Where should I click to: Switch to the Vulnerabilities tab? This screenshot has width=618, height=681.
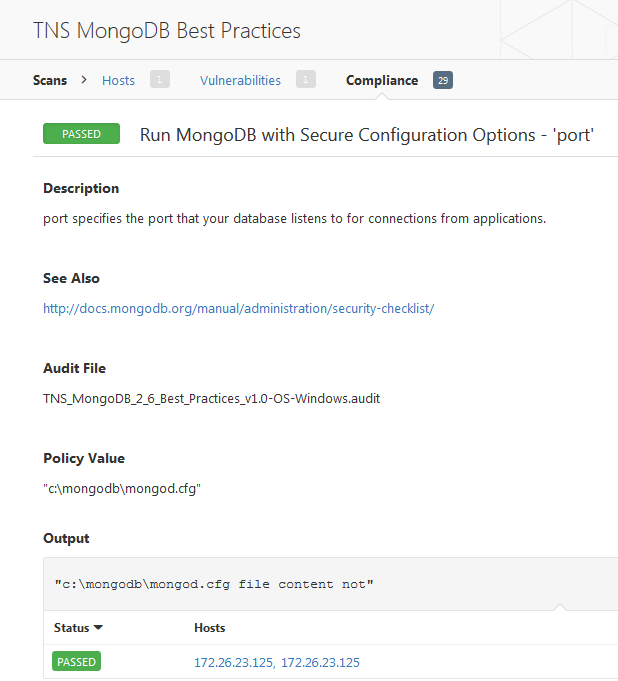(x=240, y=80)
